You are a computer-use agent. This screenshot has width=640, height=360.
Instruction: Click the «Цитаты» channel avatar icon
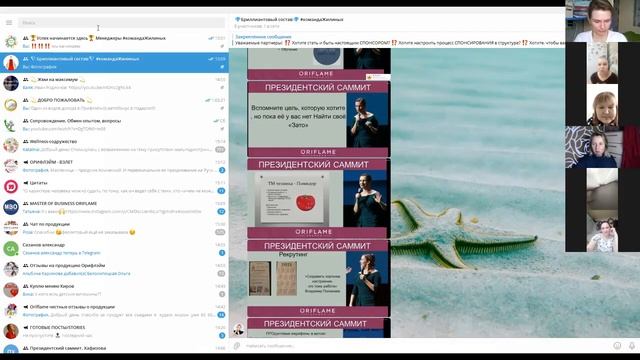click(11, 187)
